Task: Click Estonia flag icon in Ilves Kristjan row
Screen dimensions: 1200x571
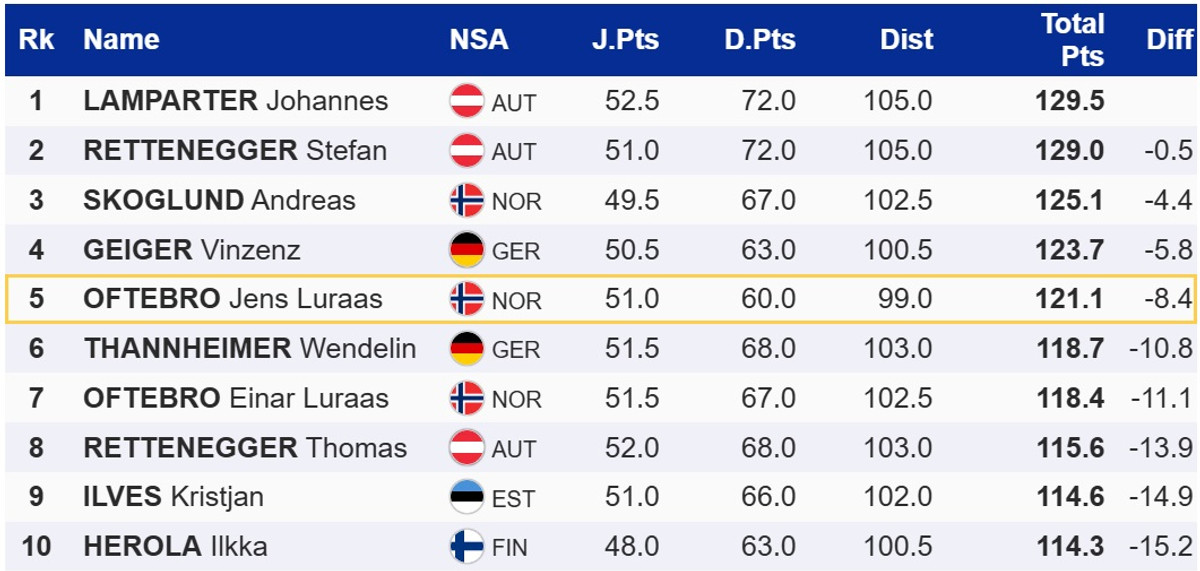Action: (467, 497)
